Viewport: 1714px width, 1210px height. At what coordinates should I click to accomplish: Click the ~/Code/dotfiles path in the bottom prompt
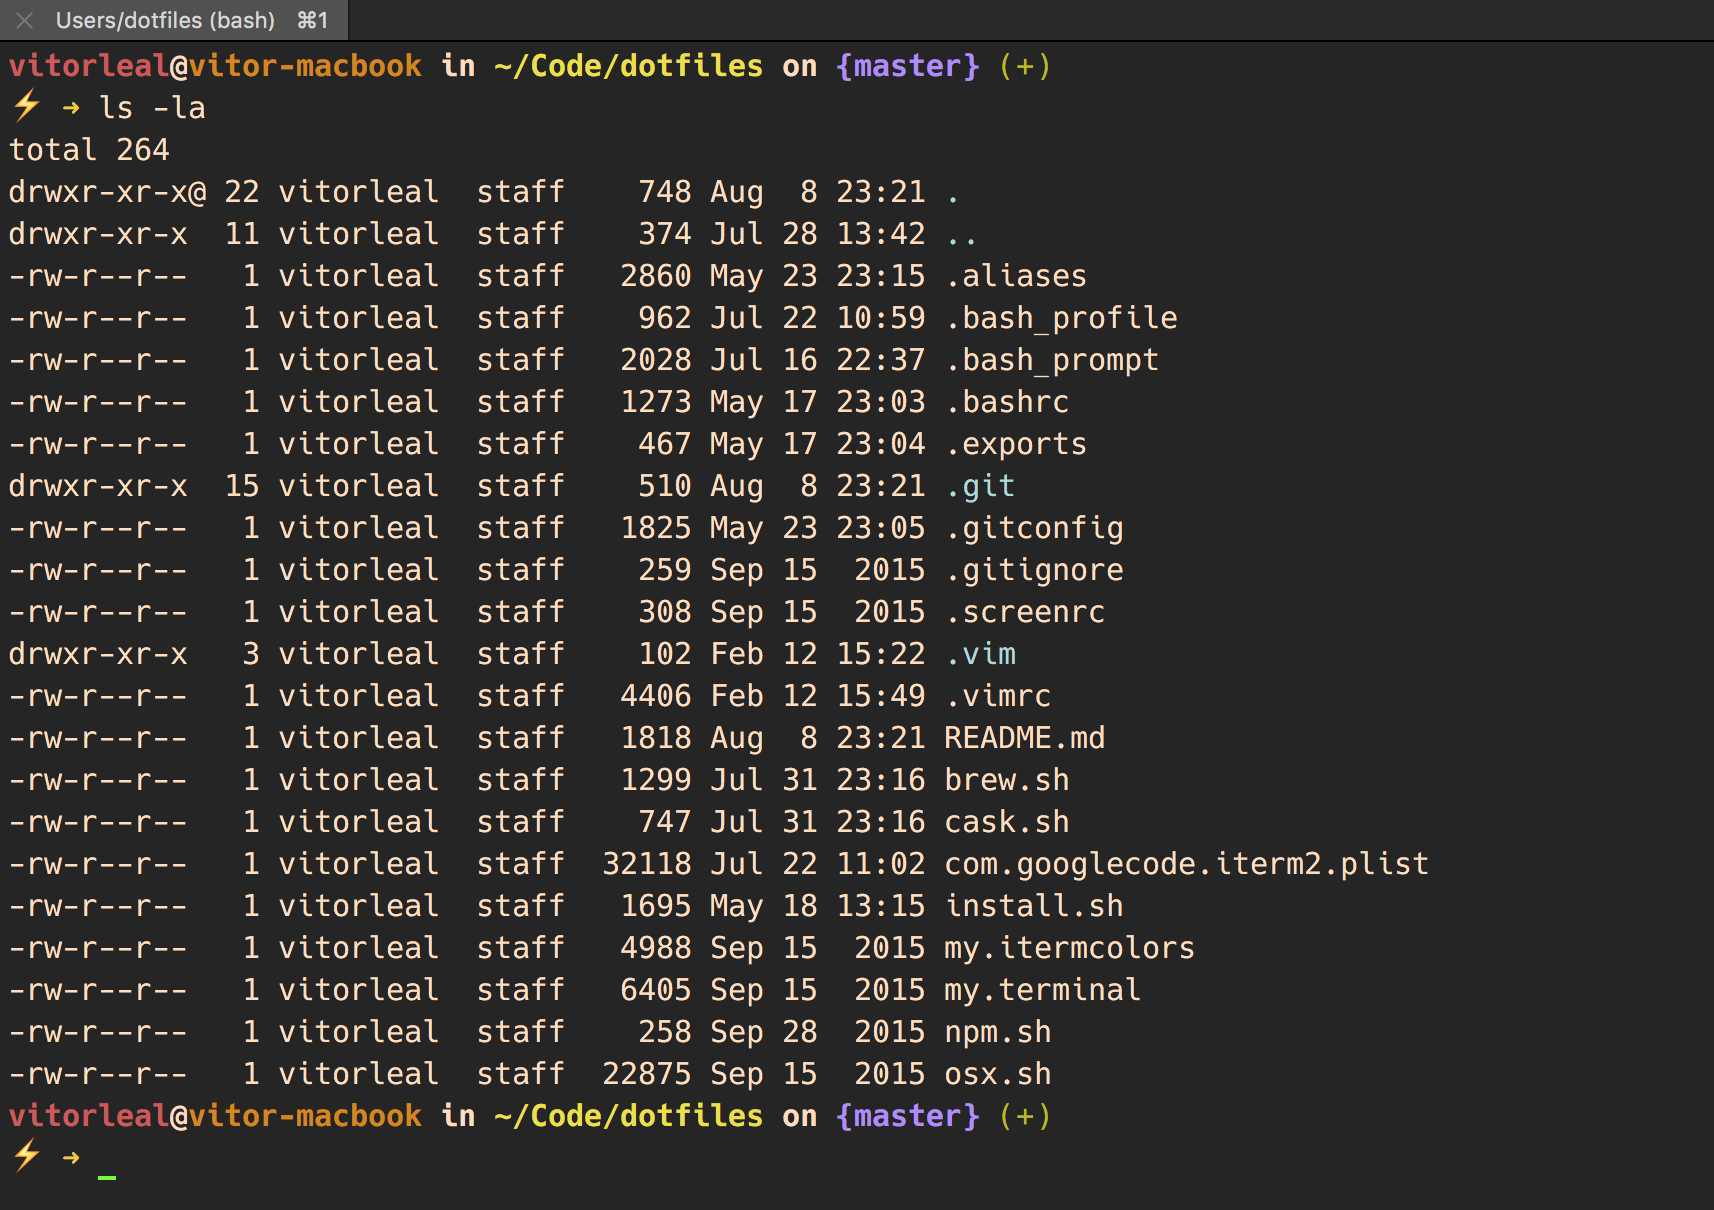[629, 1116]
